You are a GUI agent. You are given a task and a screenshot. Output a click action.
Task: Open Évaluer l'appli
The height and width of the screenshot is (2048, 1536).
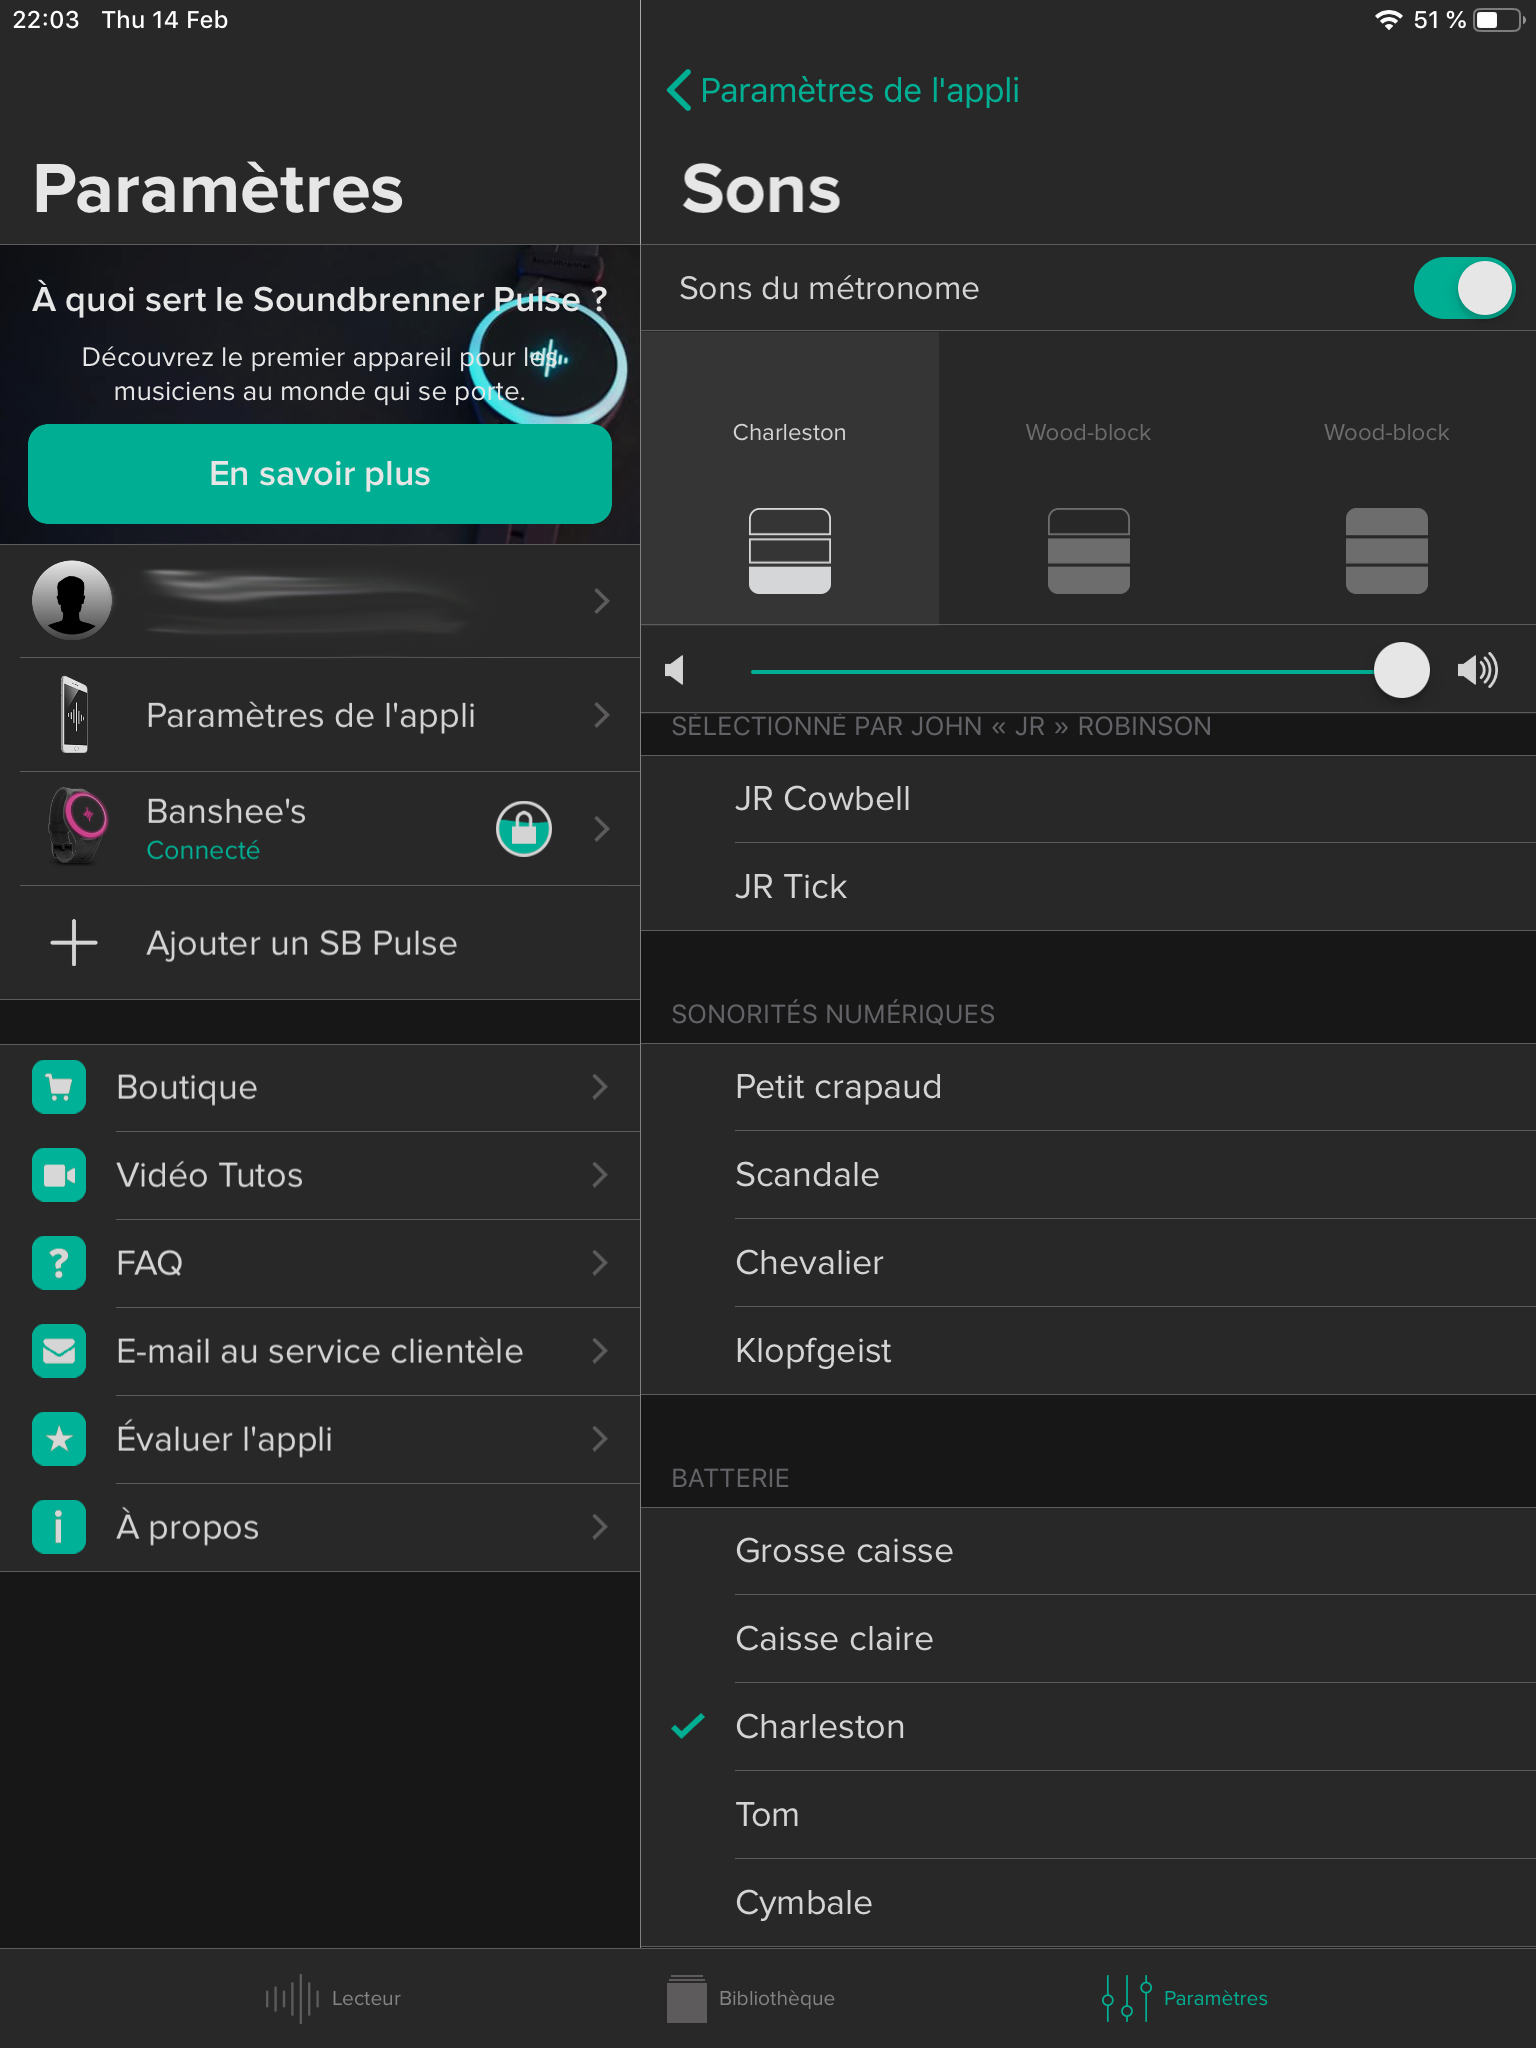point(320,1439)
